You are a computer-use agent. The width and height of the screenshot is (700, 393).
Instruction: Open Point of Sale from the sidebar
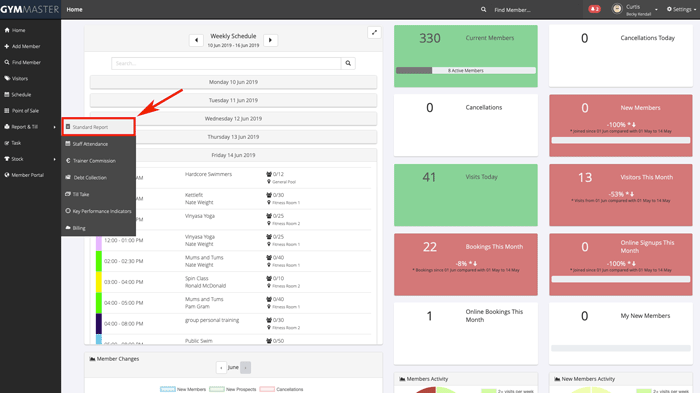(x=25, y=111)
